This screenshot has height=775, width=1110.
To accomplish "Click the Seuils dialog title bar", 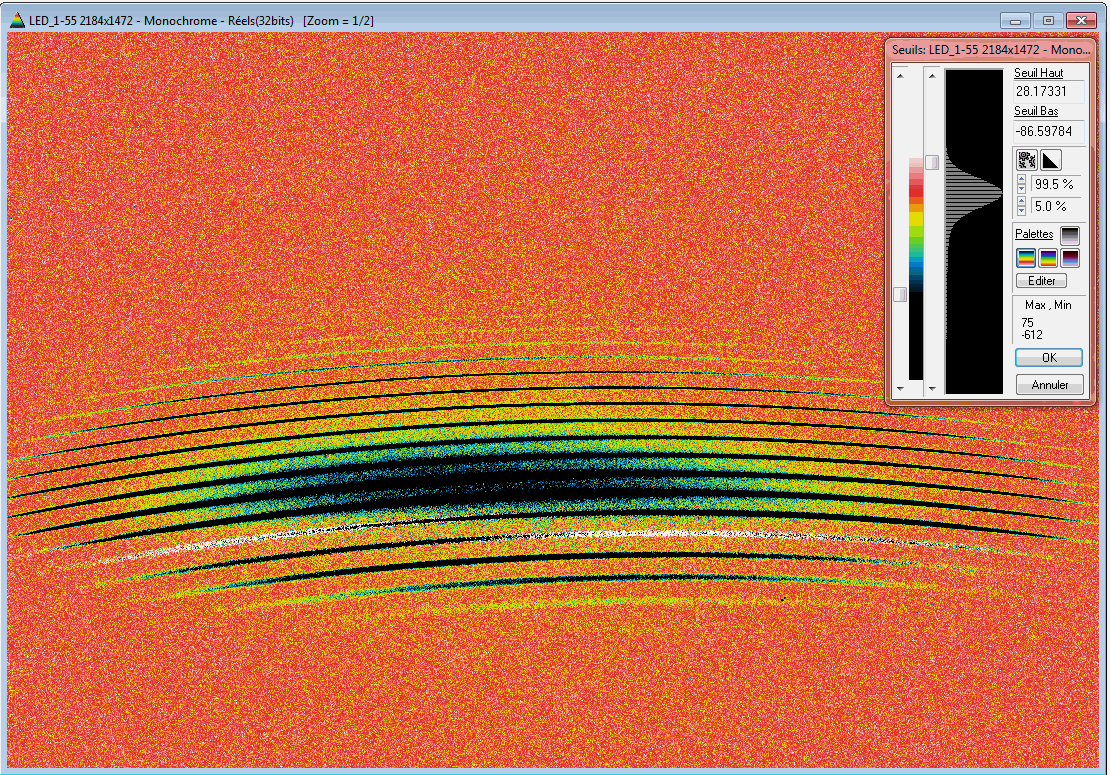I will 990,50.
